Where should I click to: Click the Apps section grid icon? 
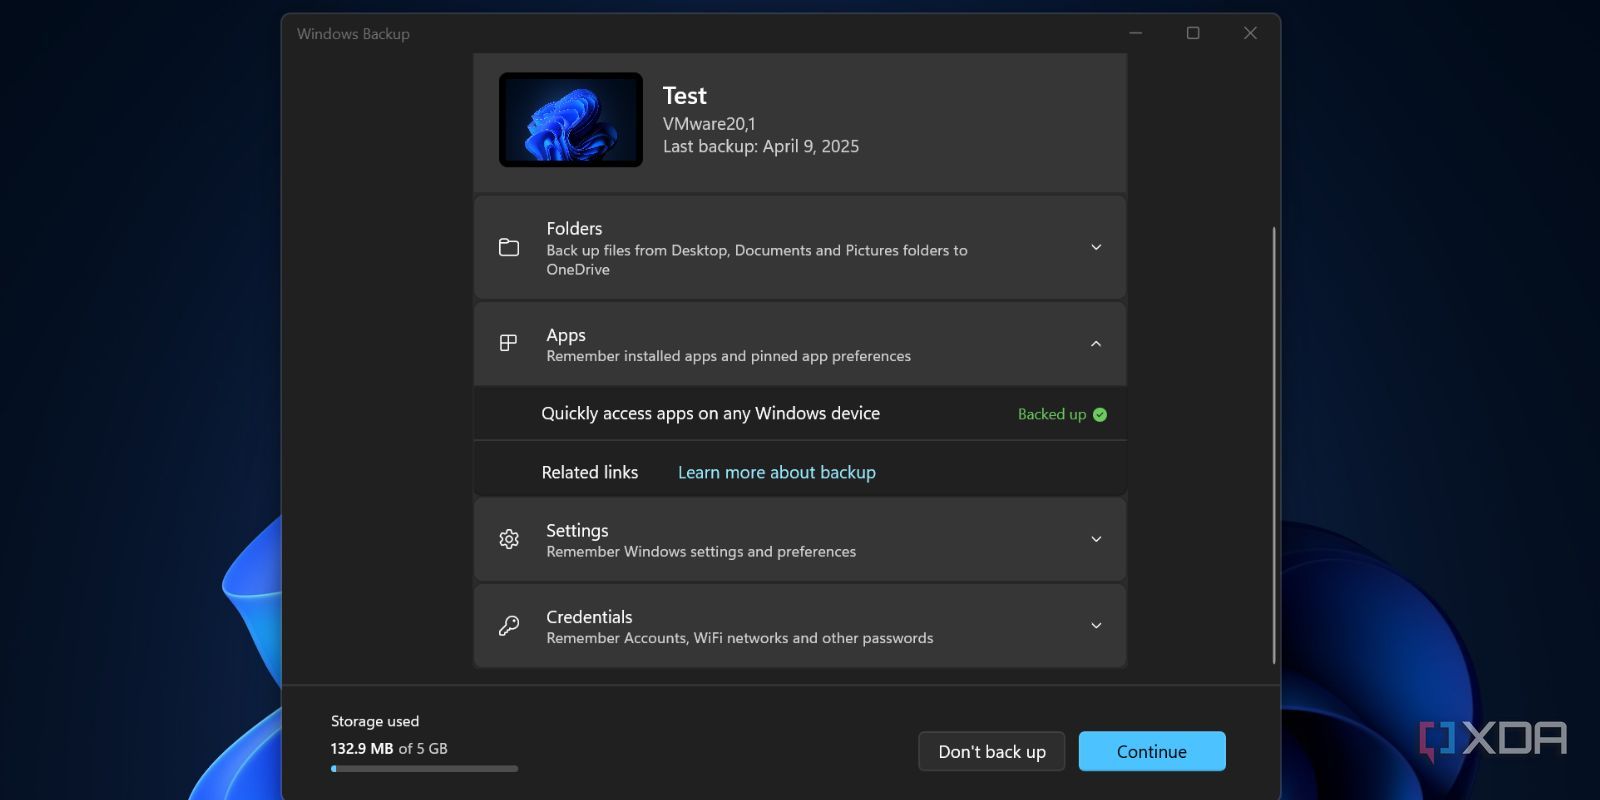click(x=508, y=343)
